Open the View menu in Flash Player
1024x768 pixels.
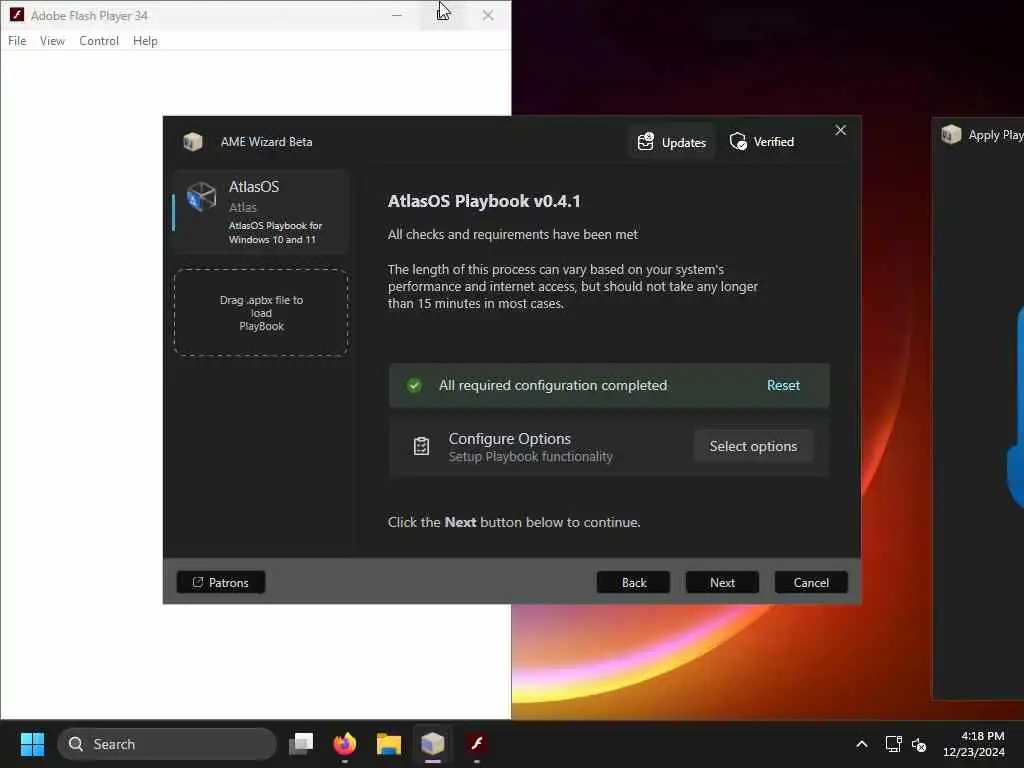(52, 40)
